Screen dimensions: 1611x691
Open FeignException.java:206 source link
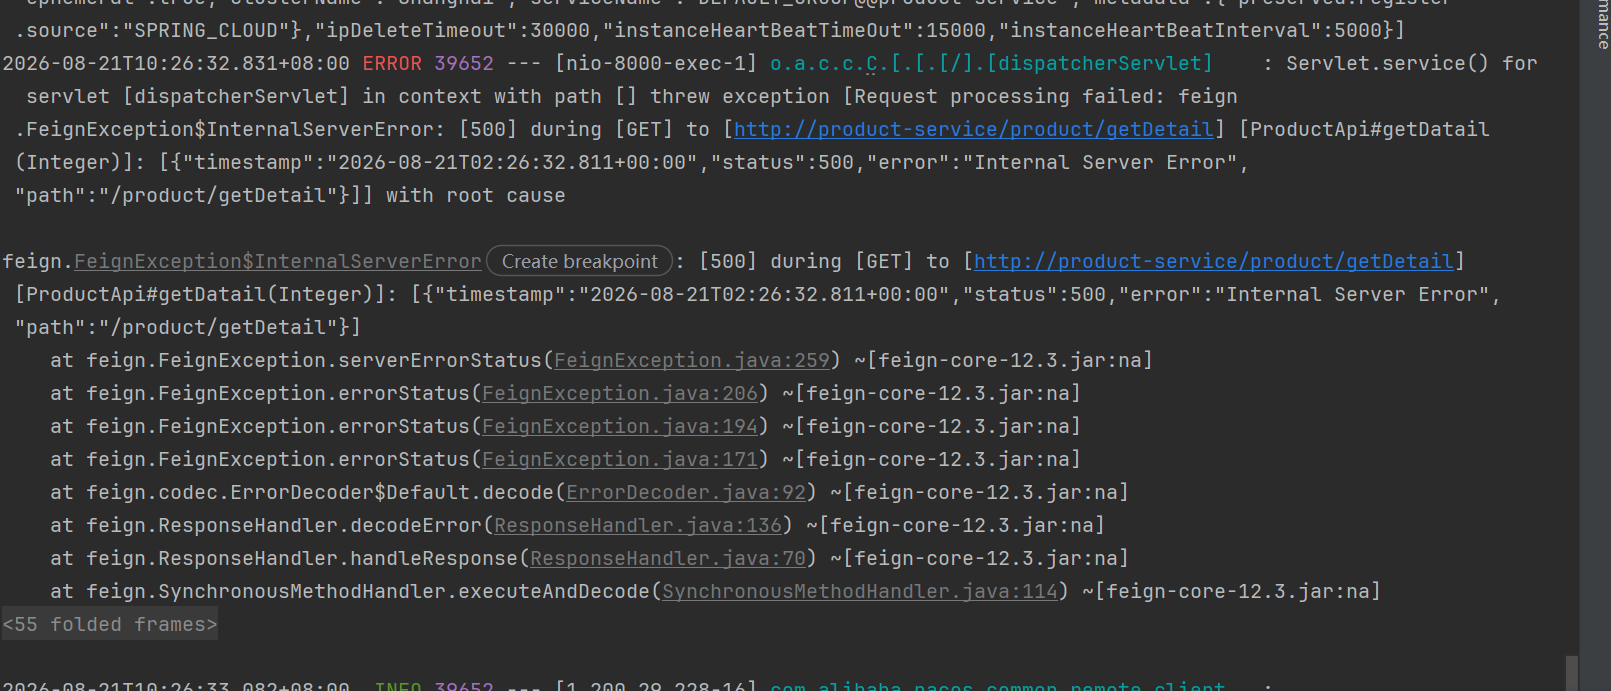click(x=620, y=393)
